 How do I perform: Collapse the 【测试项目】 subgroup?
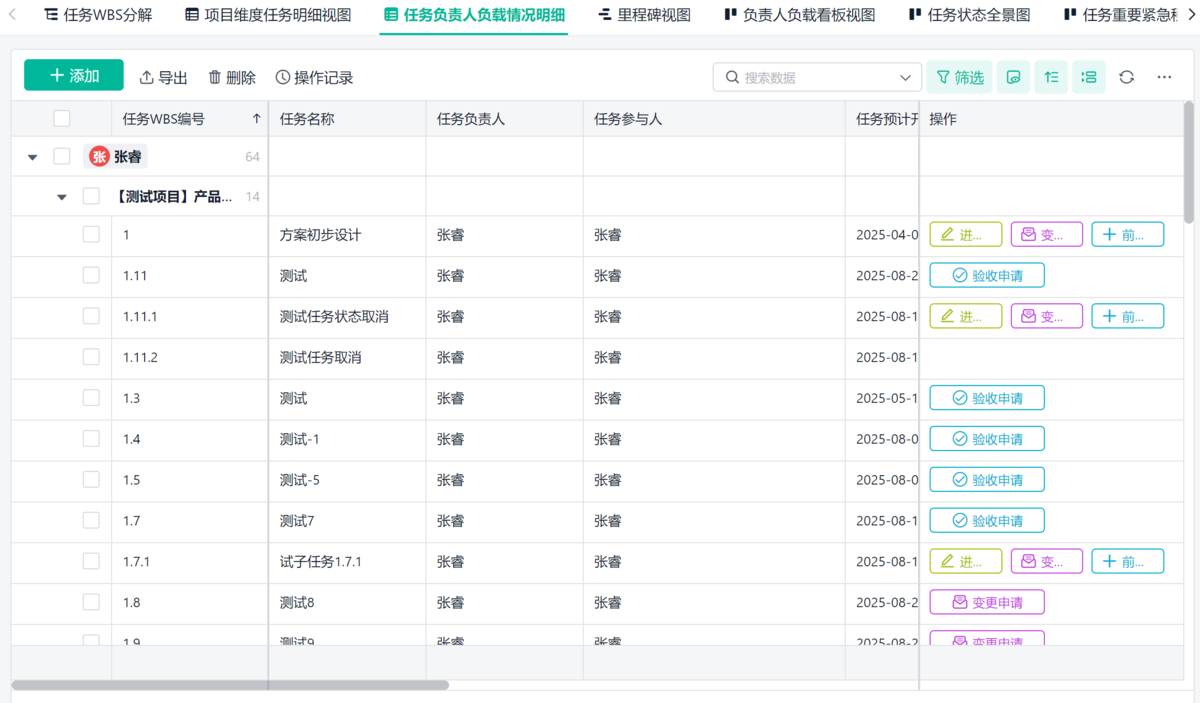(62, 197)
